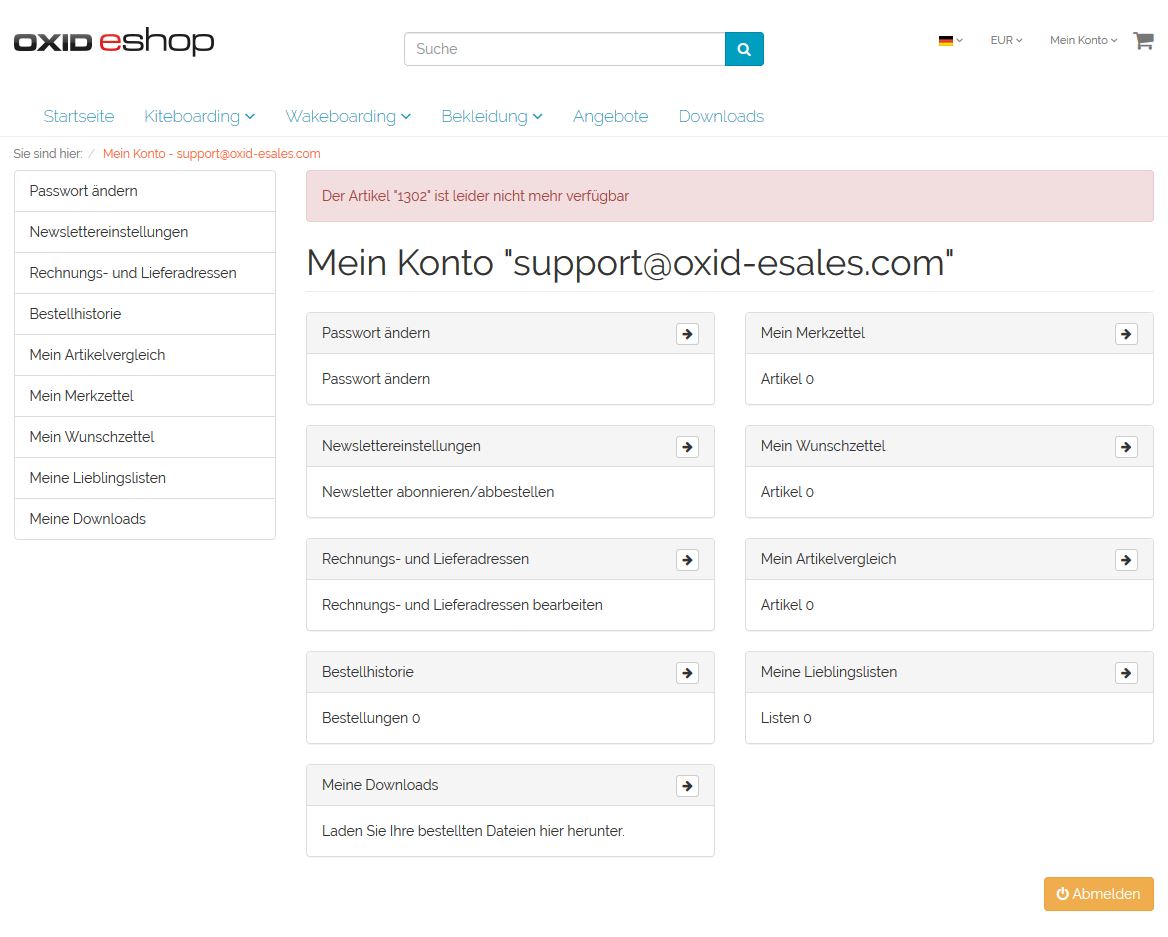The image size is (1168, 937).
Task: Go to Startseite in navigation bar
Action: click(78, 117)
